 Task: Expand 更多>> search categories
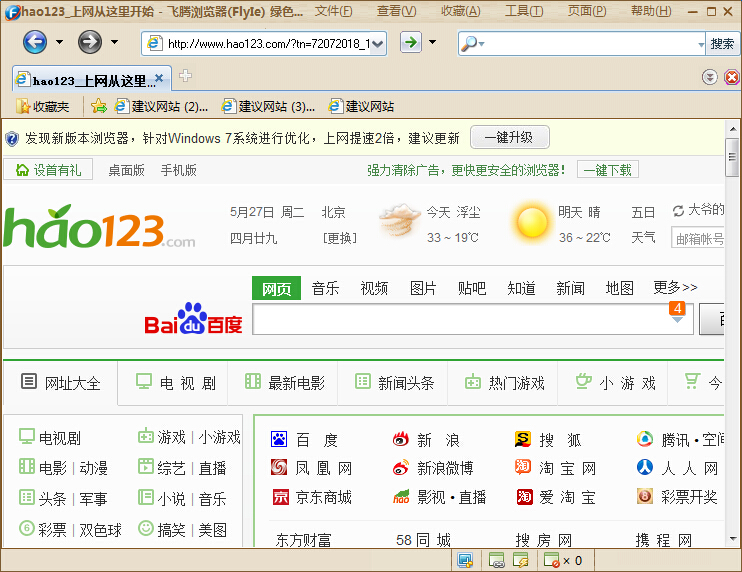(675, 287)
